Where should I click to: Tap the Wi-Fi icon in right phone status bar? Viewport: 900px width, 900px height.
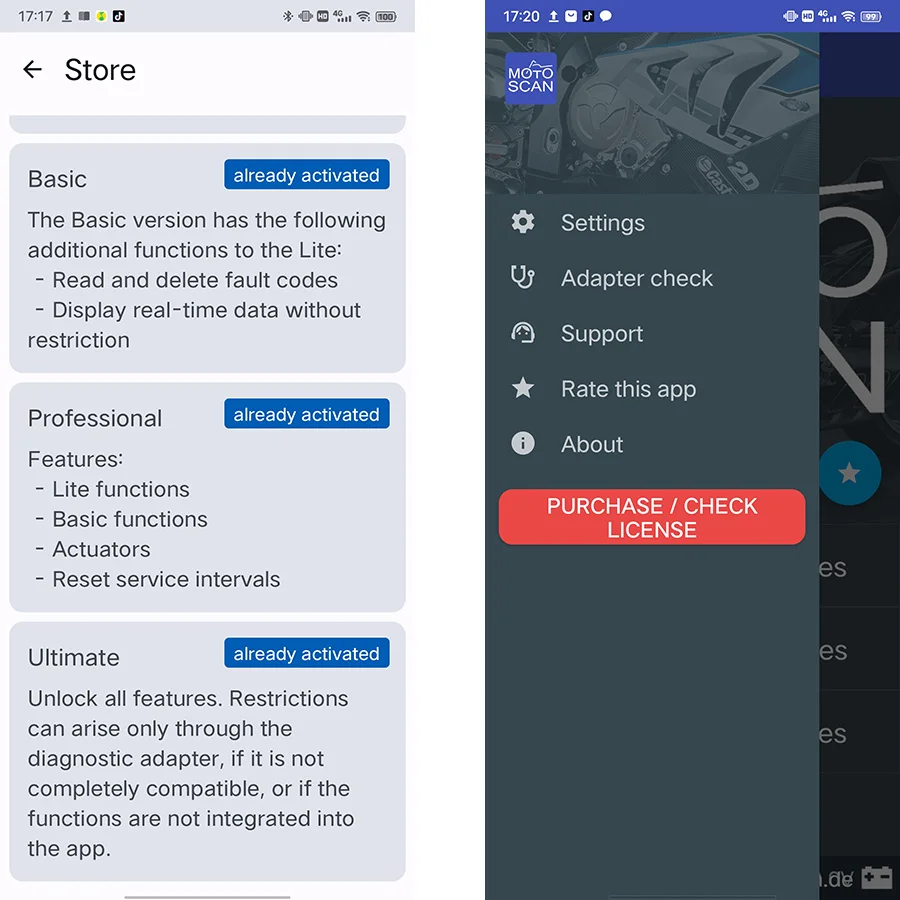[x=848, y=16]
